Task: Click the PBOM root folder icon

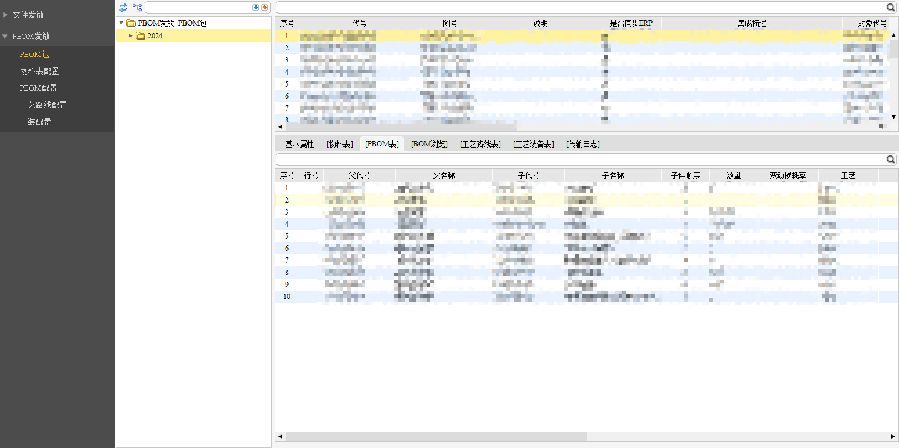Action: [x=131, y=22]
